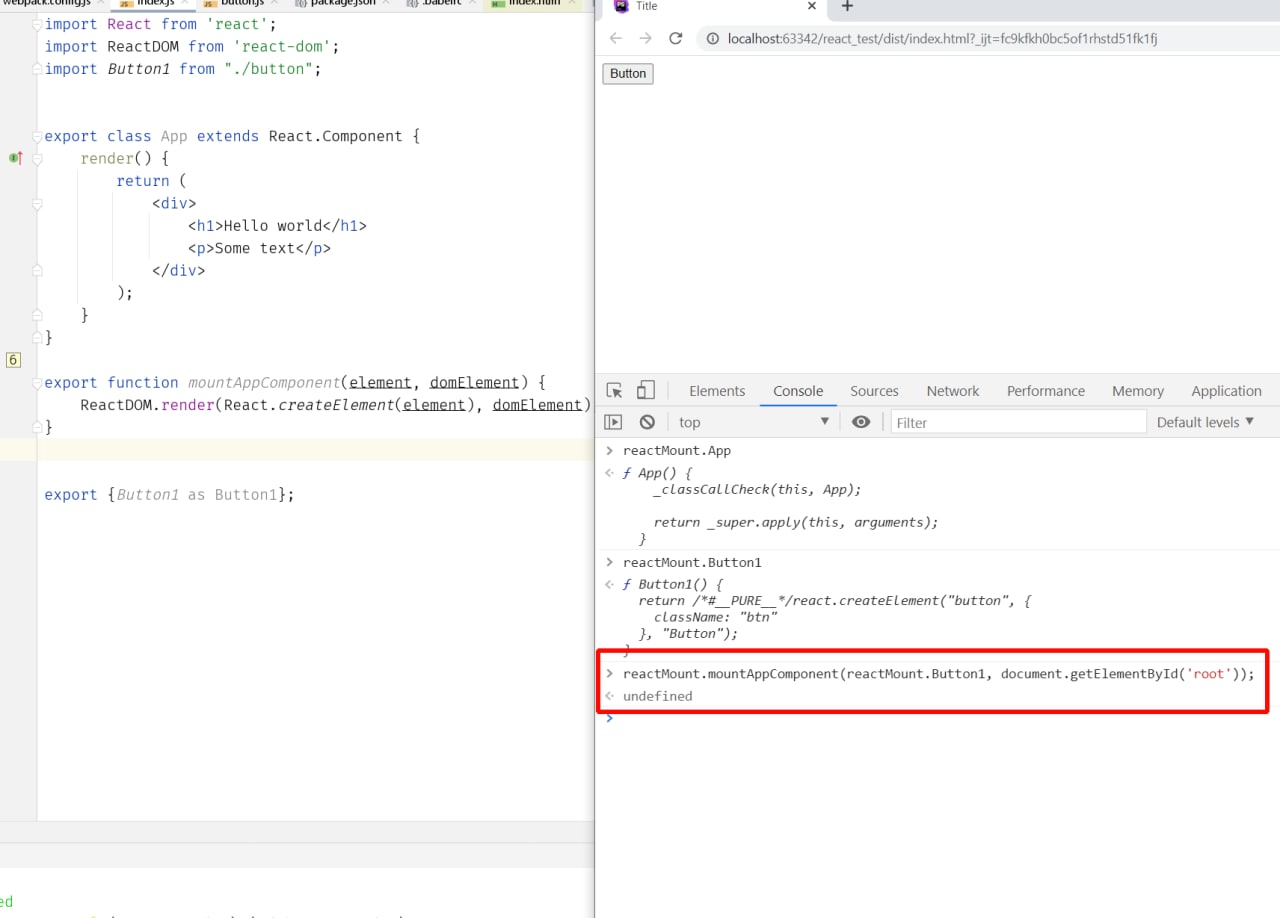
Task: Select the Console tab in DevTools
Action: point(798,391)
